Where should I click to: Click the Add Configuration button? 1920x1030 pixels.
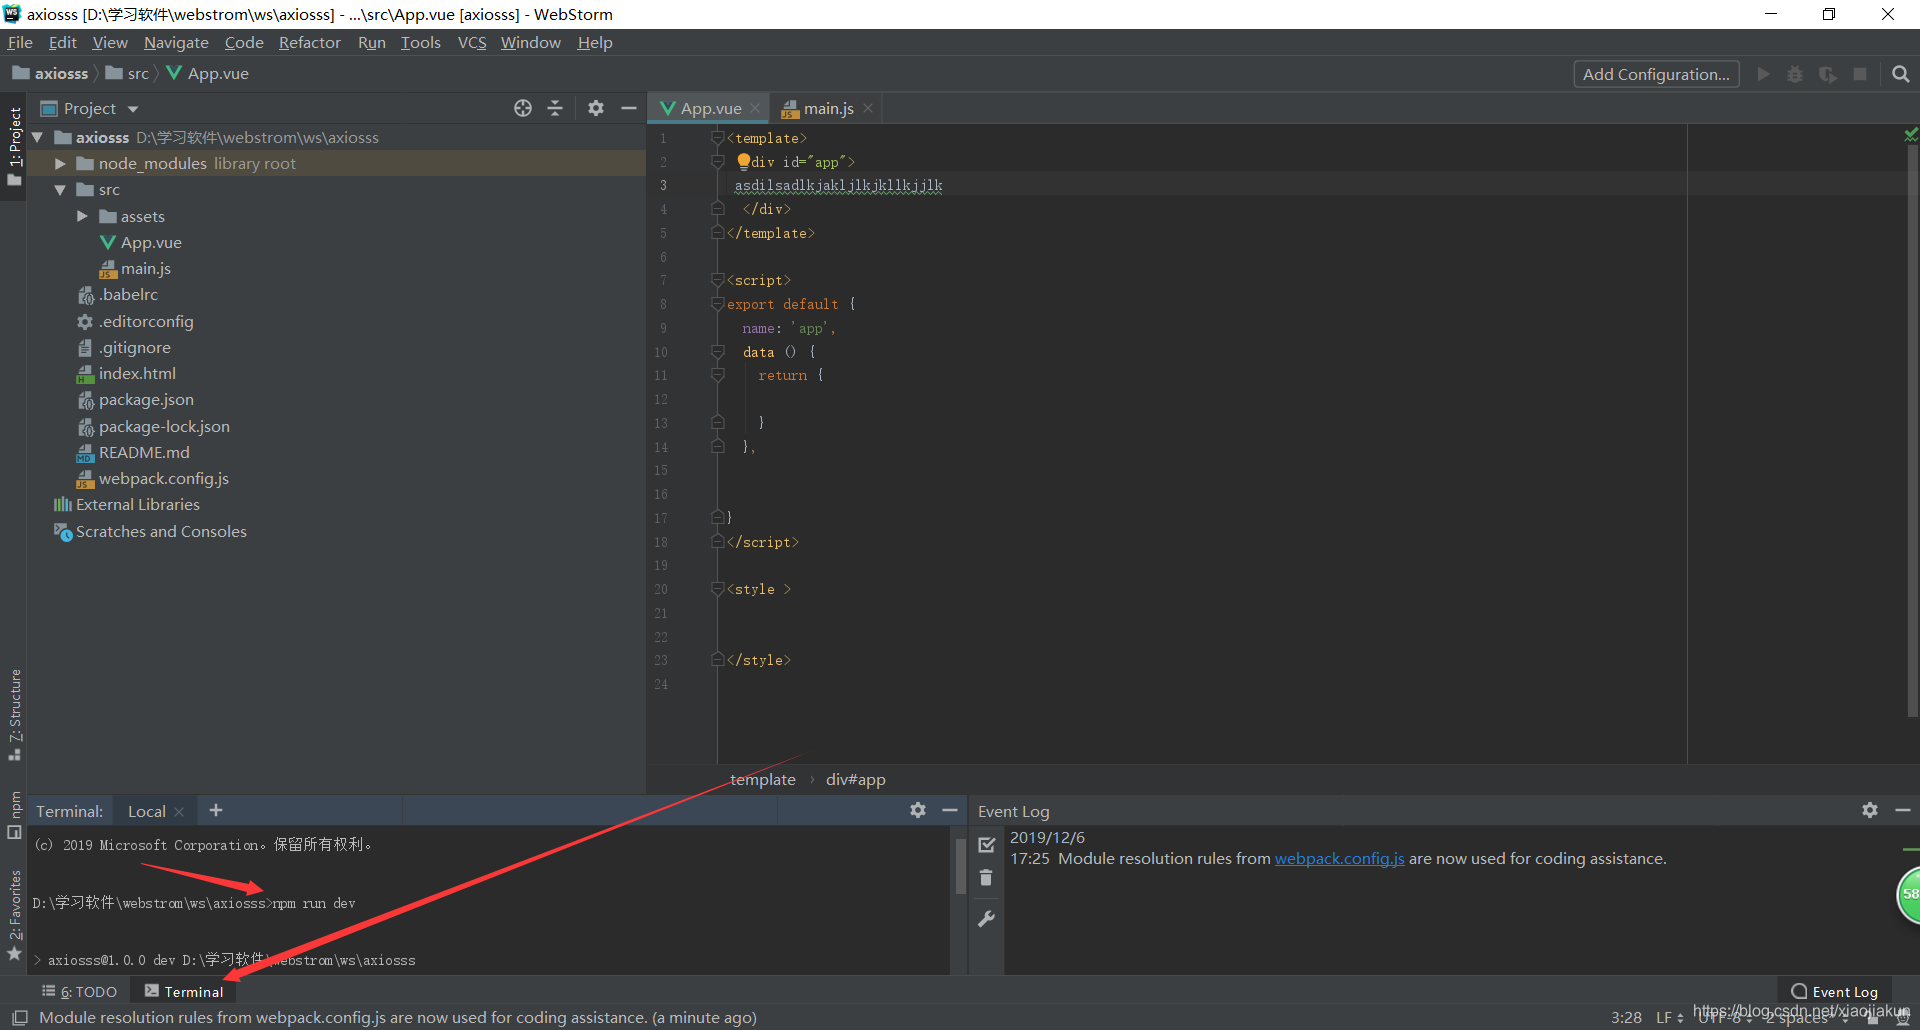tap(1656, 74)
